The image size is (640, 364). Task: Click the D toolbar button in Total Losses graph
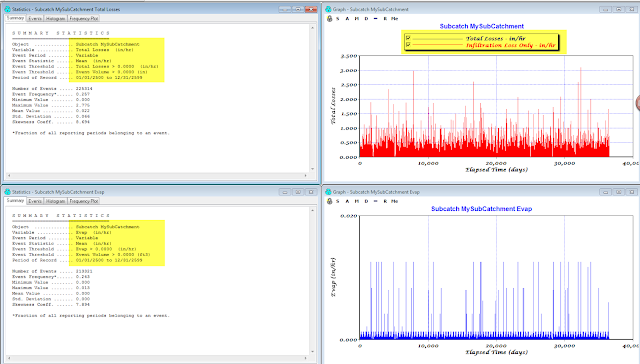[366, 19]
